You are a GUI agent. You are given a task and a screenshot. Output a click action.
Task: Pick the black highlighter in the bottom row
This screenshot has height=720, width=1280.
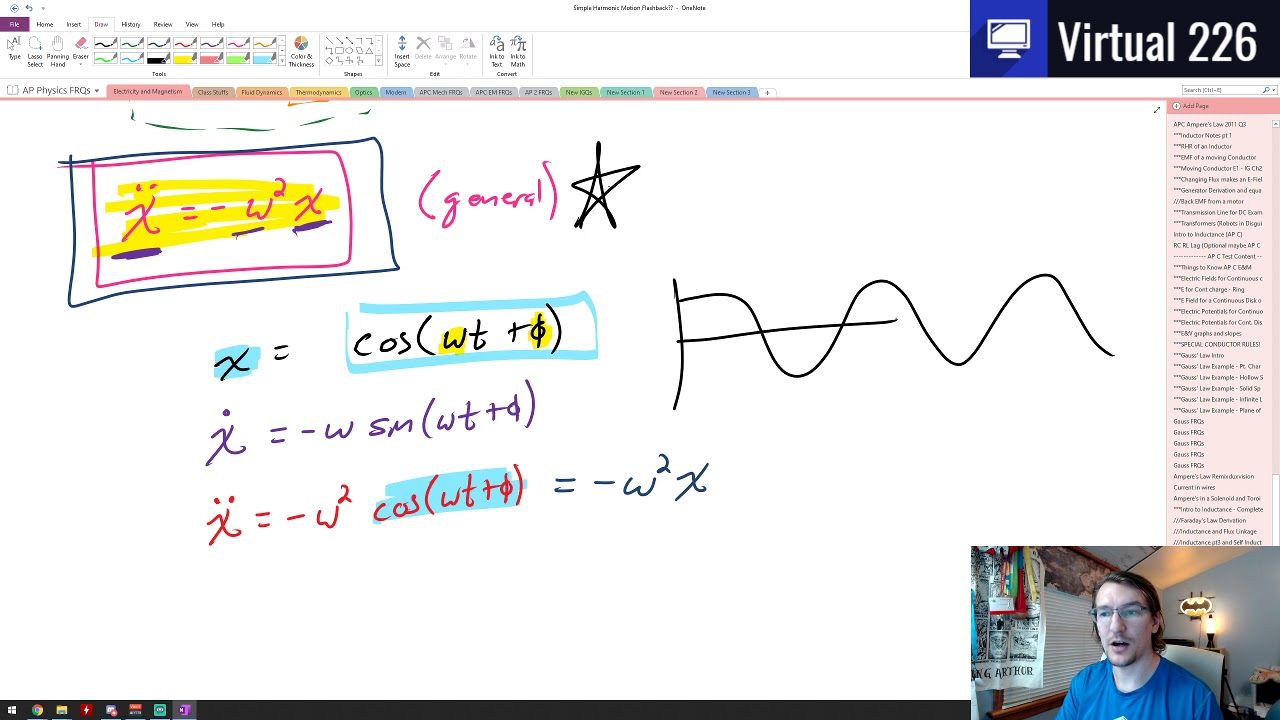click(x=159, y=58)
